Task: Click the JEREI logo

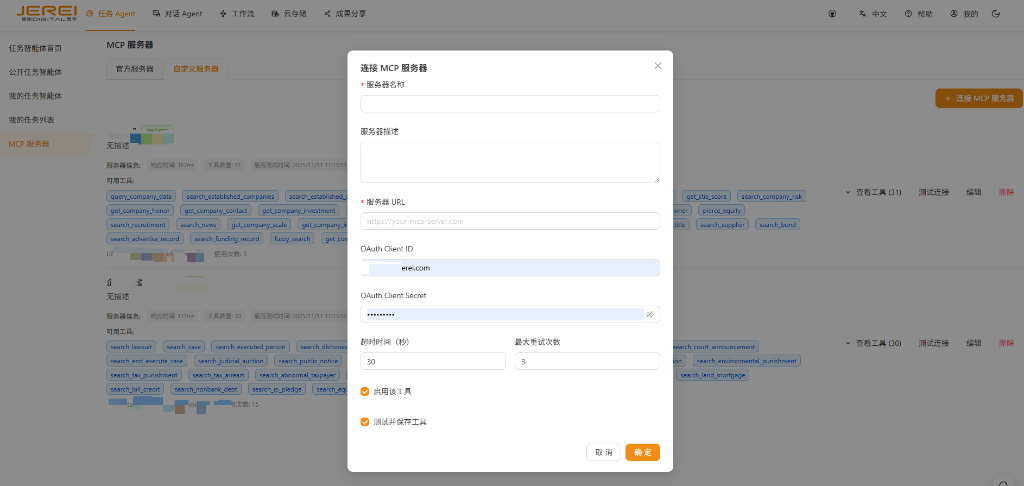Action: coord(46,14)
